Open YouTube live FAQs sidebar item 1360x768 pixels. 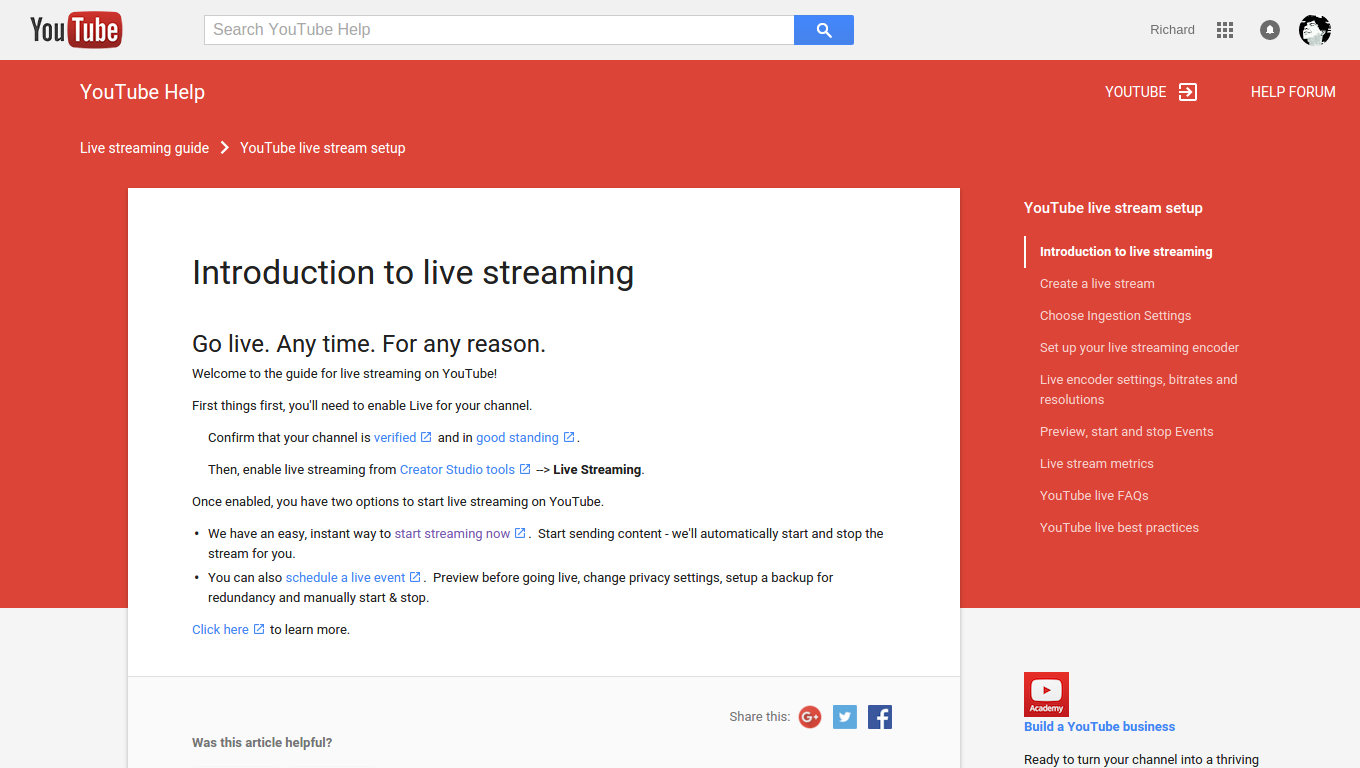tap(1094, 496)
